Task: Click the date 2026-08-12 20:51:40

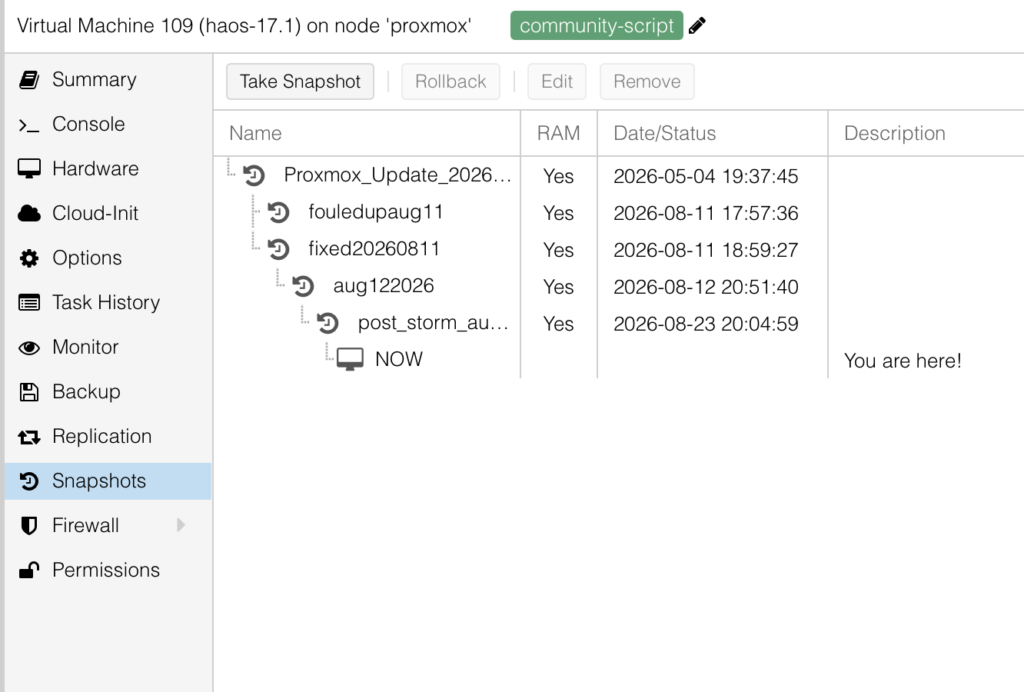Action: pos(705,287)
